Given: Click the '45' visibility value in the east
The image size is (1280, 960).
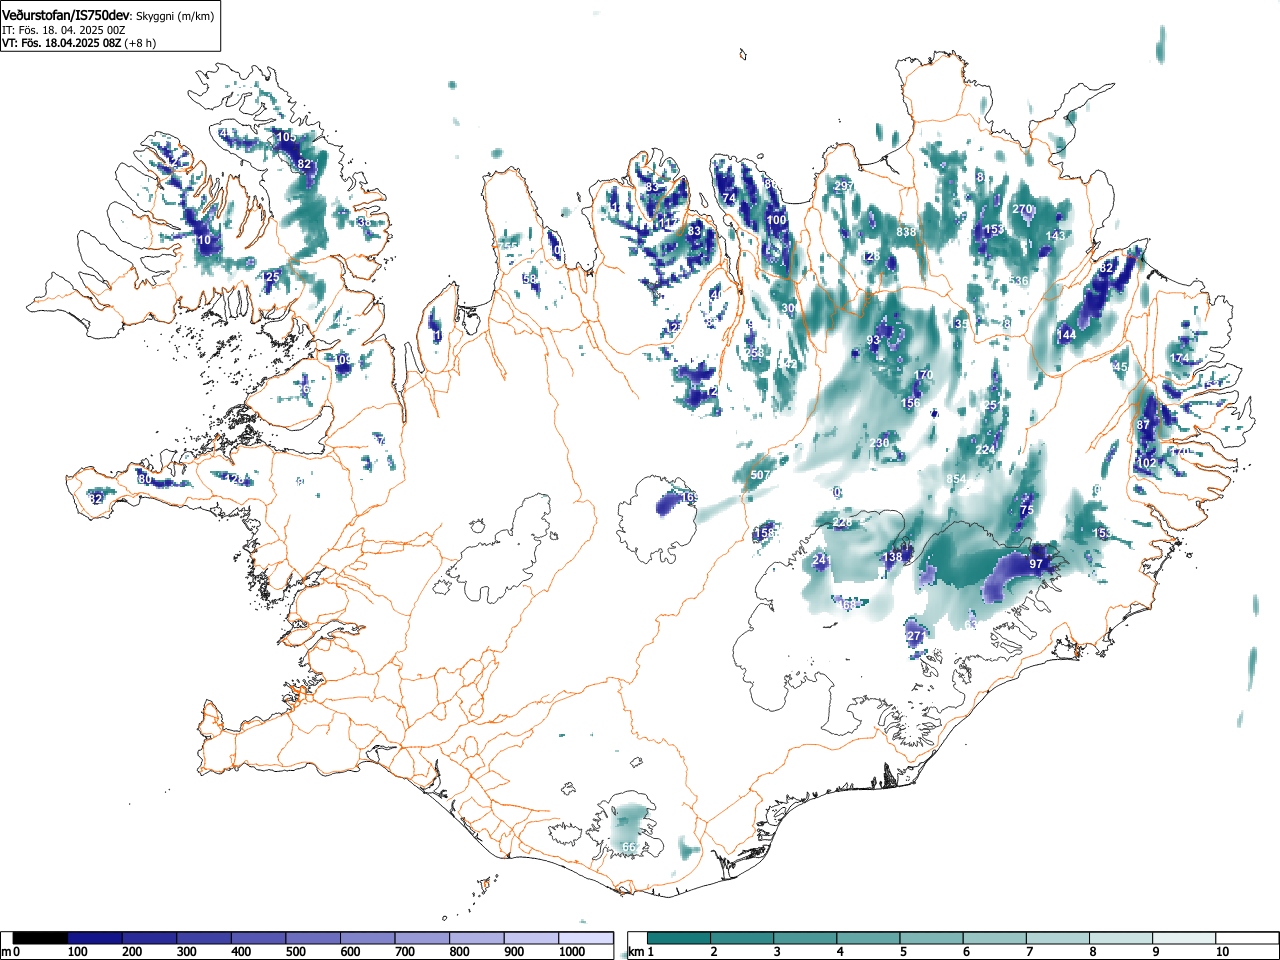Looking at the screenshot, I should pos(1120,367).
